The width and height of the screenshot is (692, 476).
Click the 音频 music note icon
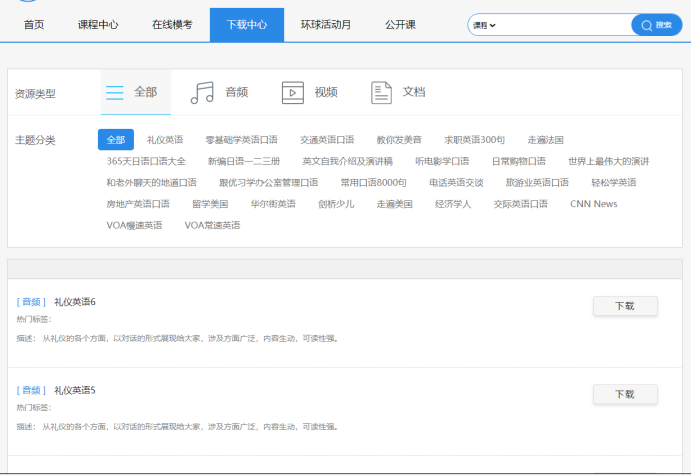tap(202, 93)
